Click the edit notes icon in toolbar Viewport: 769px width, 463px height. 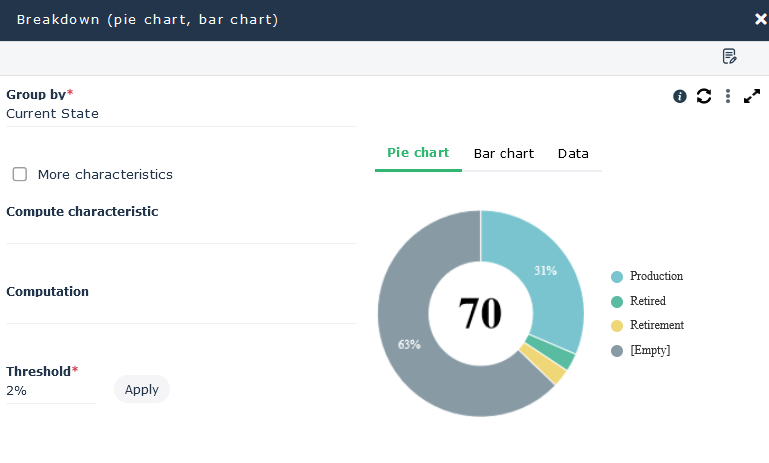pyautogui.click(x=729, y=56)
